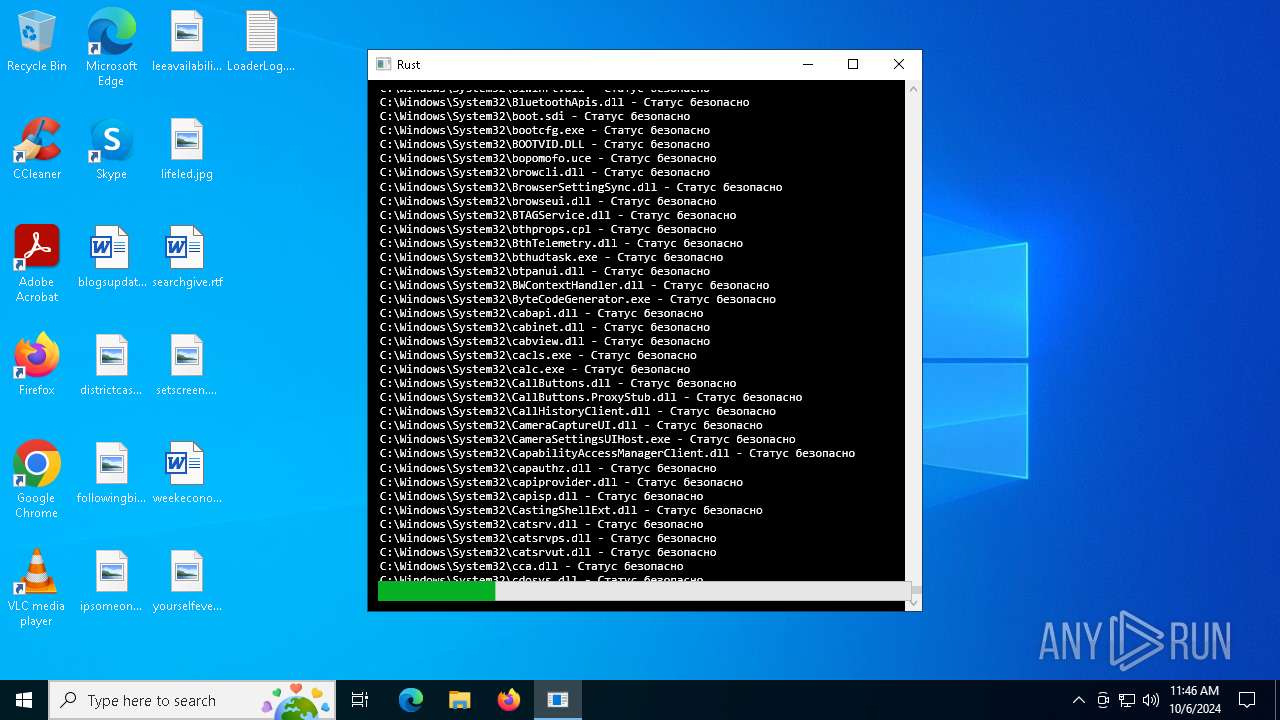The image size is (1280, 720).
Task: Select the followingbi... image file
Action: [x=111, y=474]
